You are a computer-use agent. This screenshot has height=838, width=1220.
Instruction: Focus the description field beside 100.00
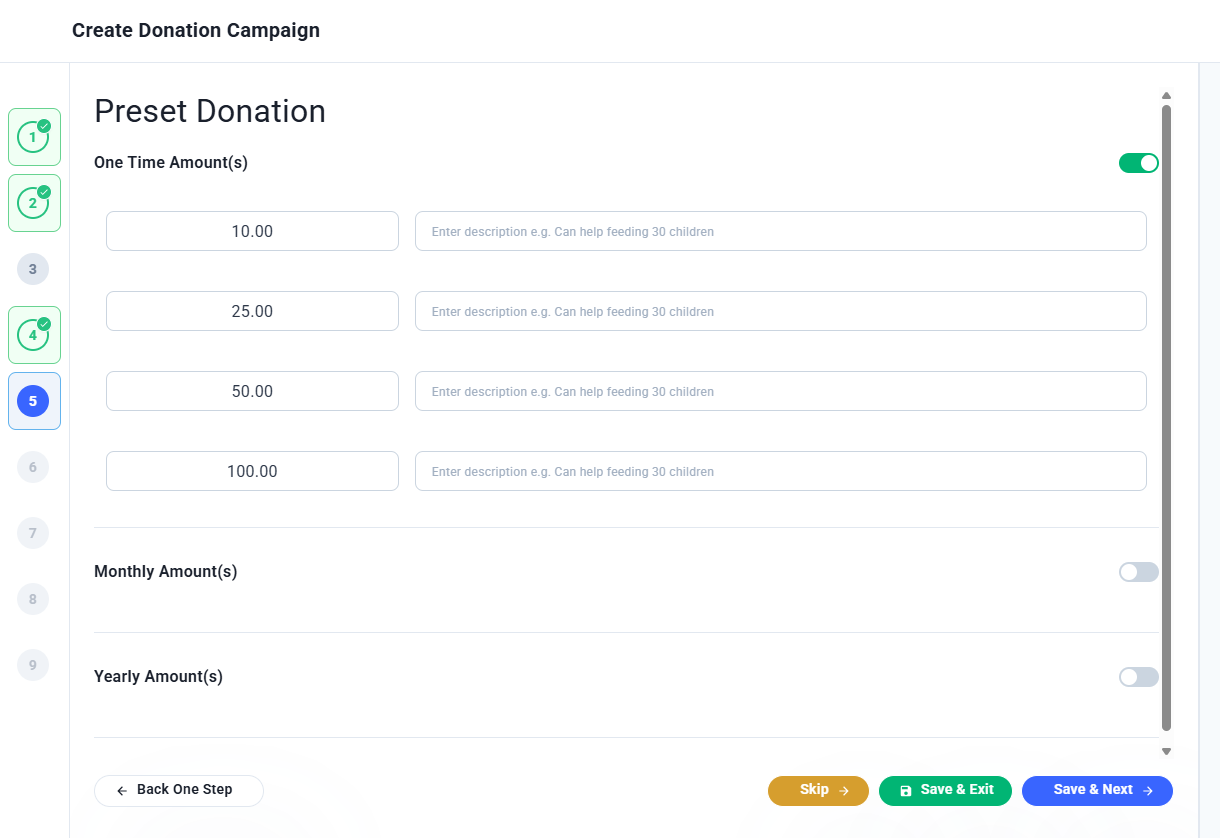point(781,471)
